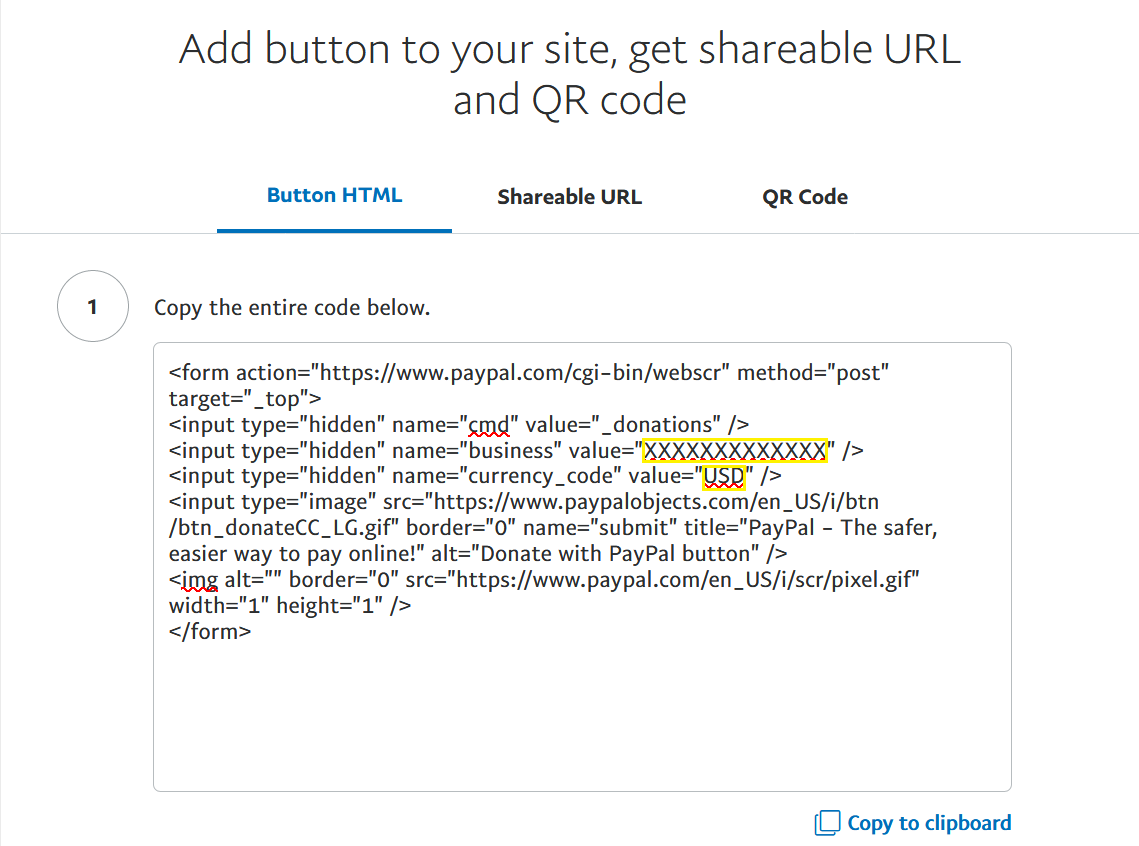This screenshot has height=846, width=1139.
Task: Click the "target="_top">" code line
Action: pyautogui.click(x=245, y=399)
